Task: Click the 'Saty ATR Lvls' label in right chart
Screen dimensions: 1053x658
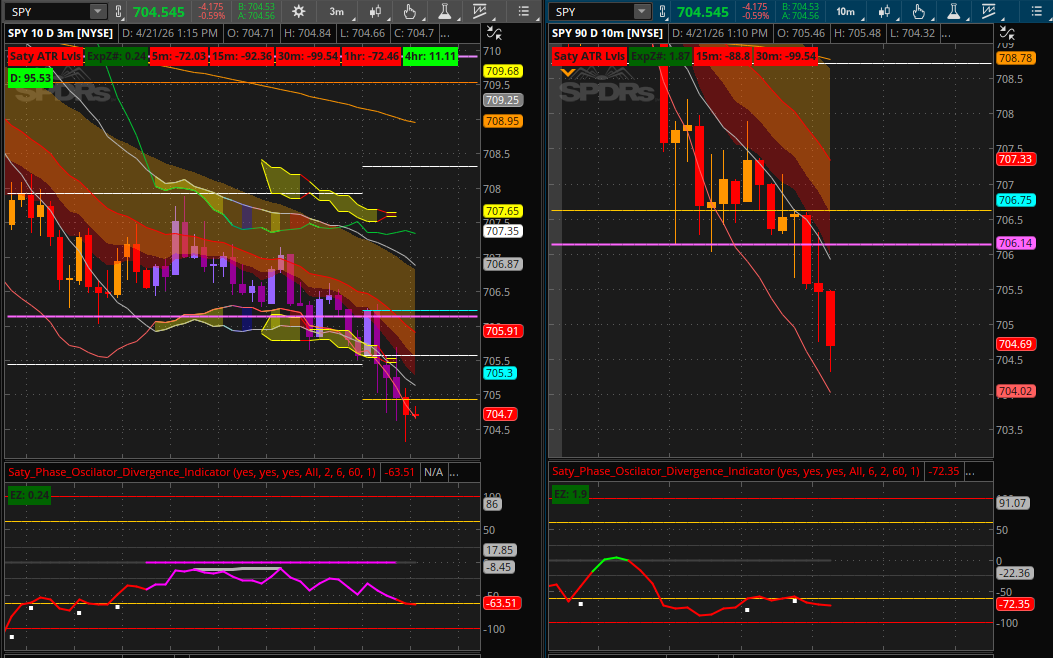Action: pos(590,56)
